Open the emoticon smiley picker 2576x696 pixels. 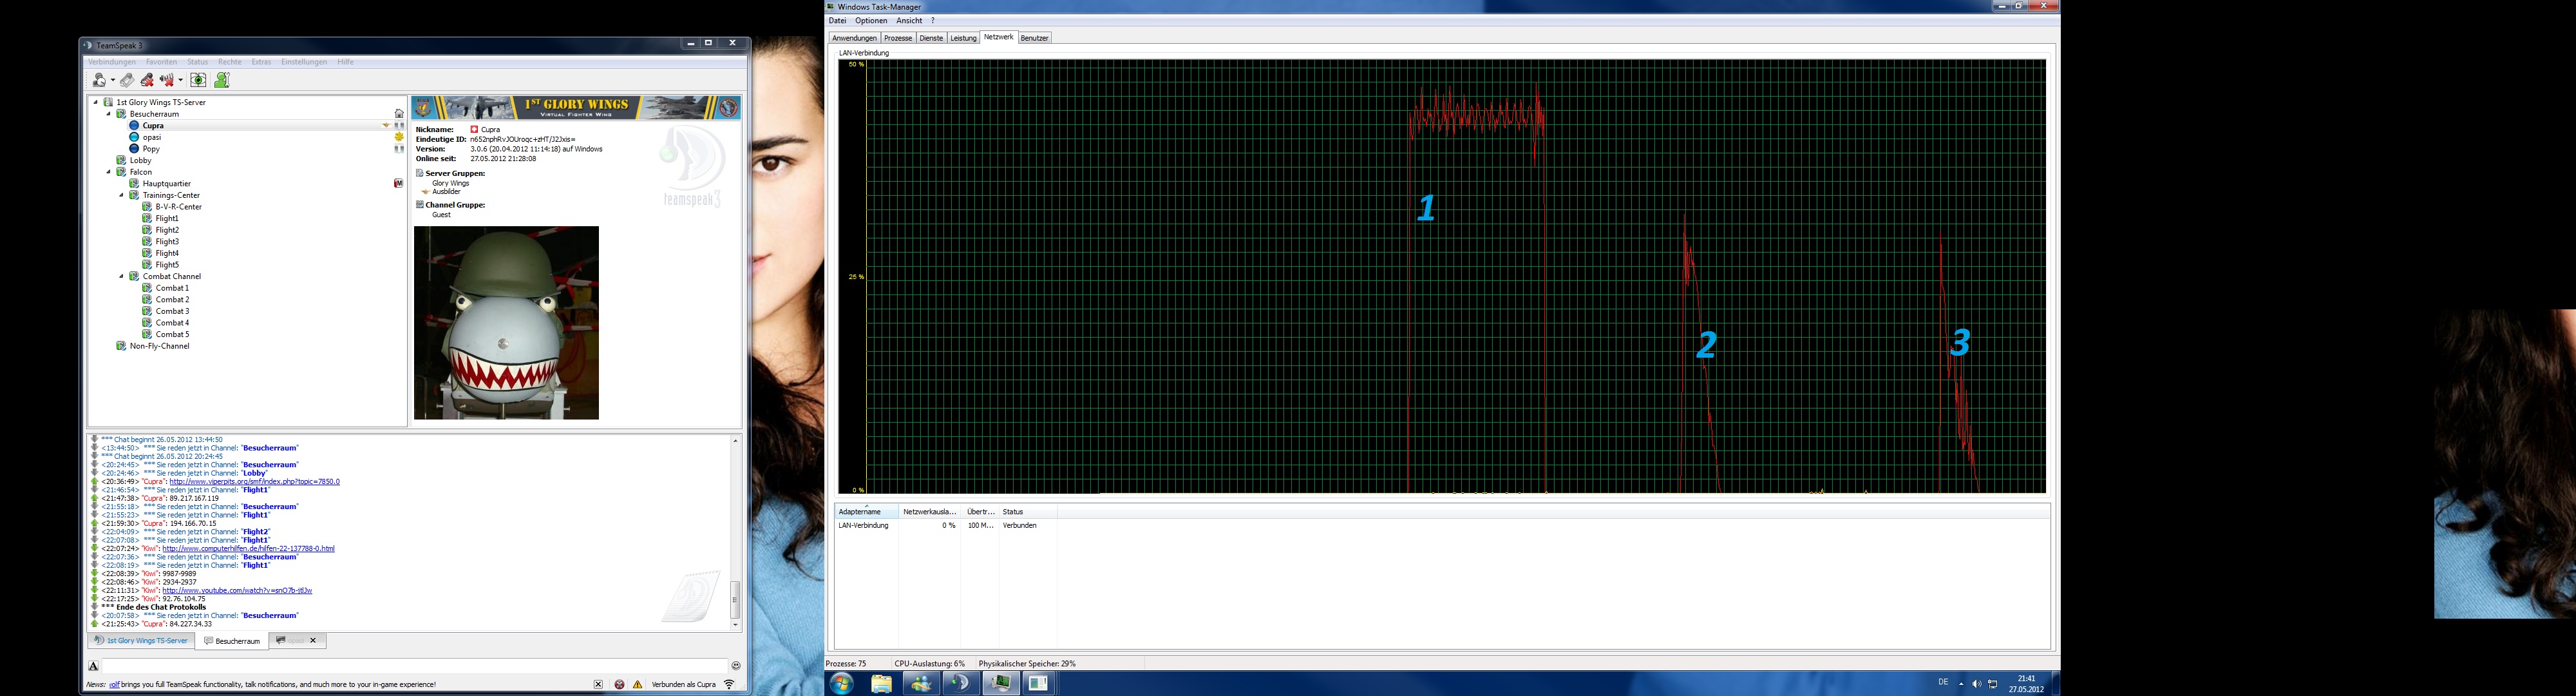pyautogui.click(x=736, y=666)
